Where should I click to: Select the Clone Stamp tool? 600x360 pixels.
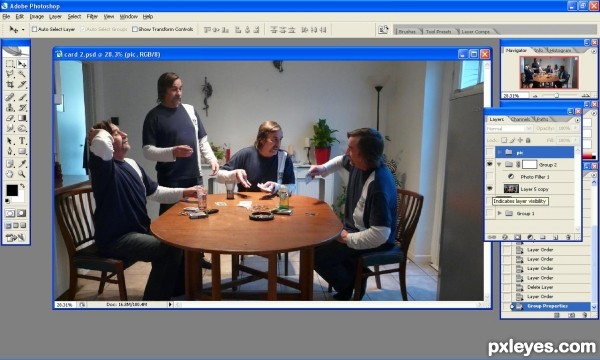pyautogui.click(x=10, y=108)
